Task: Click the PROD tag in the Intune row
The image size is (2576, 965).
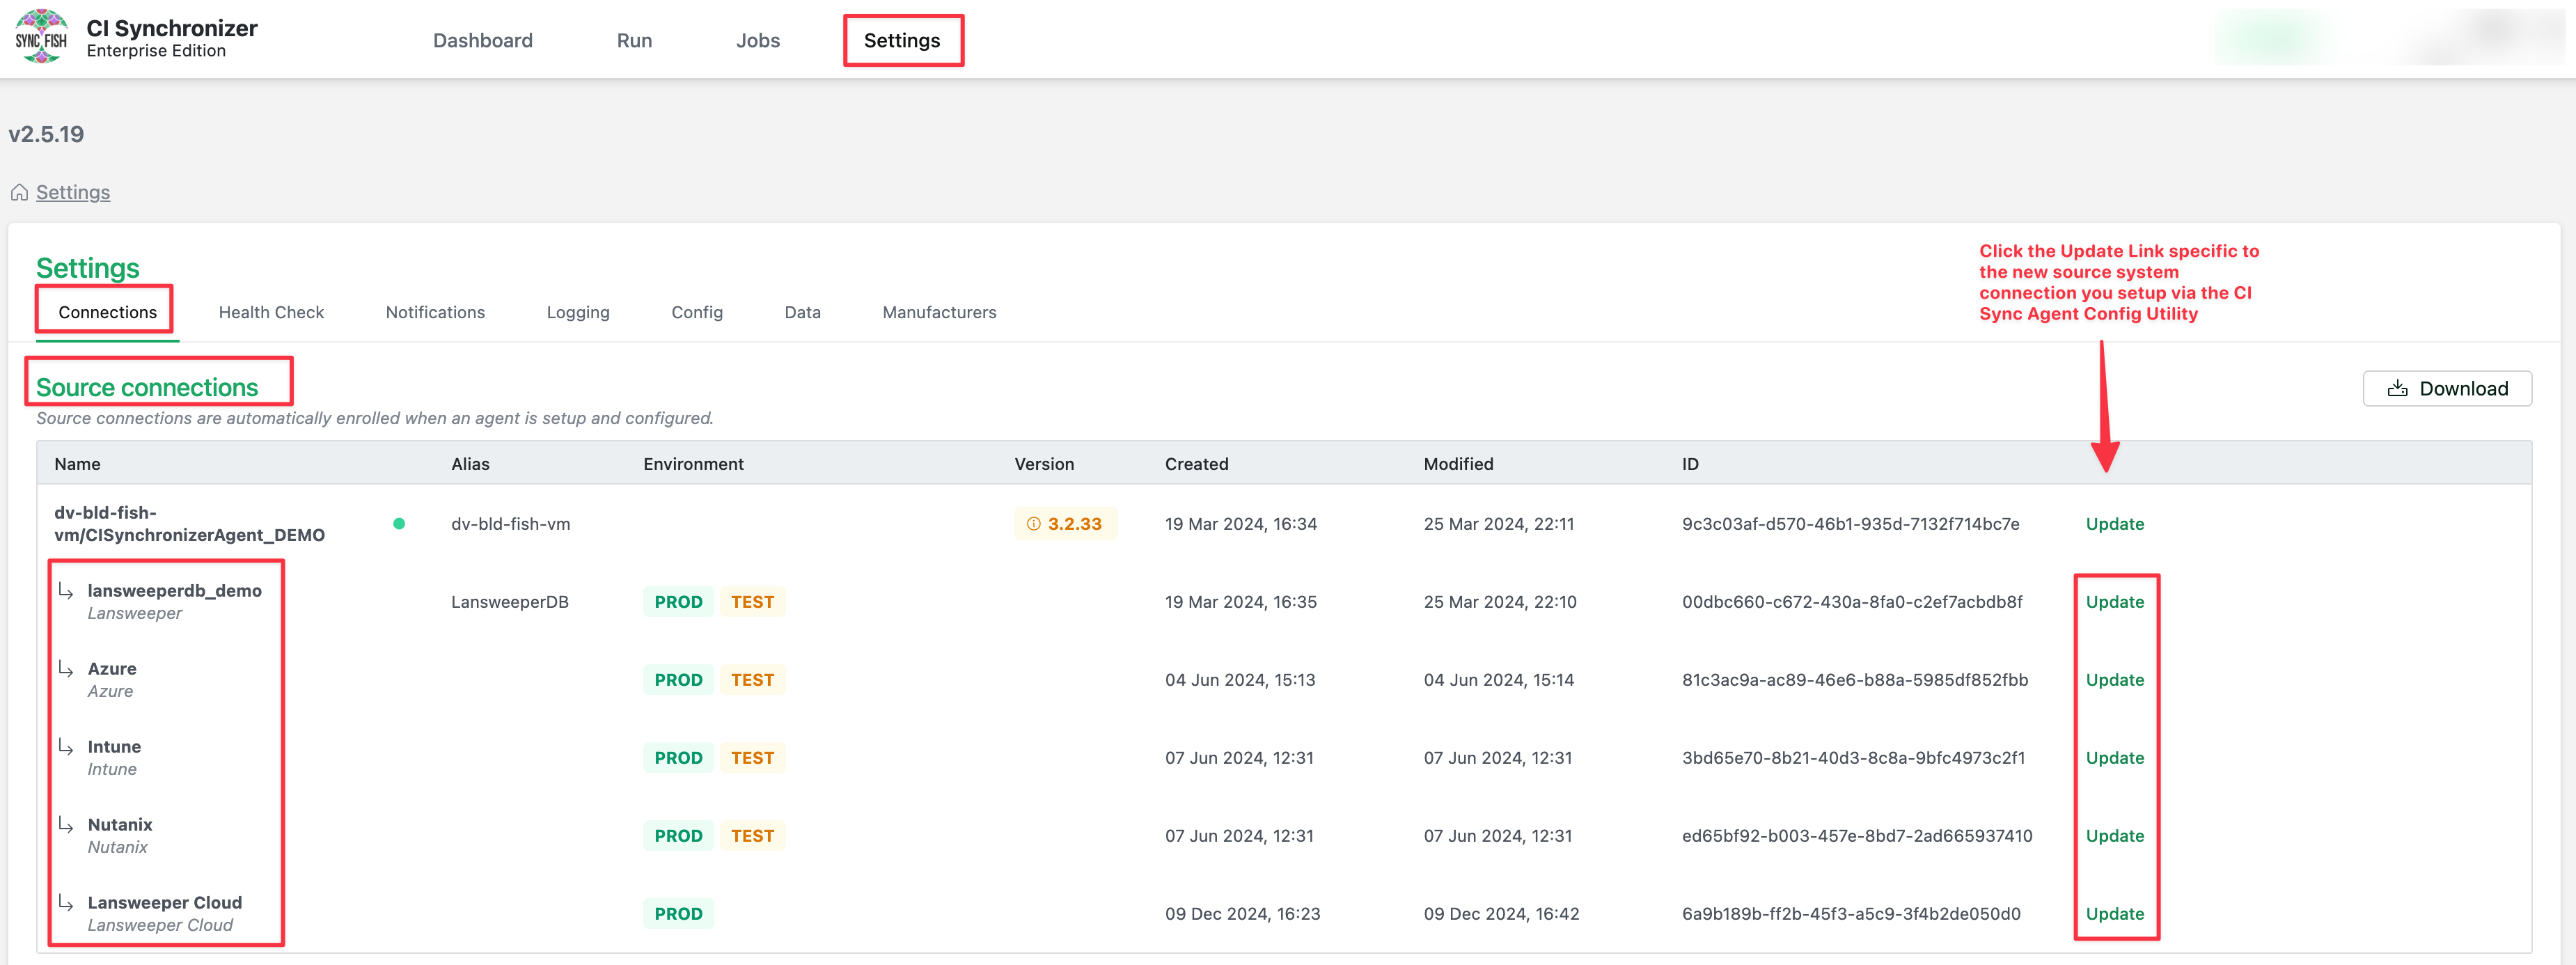Action: [678, 757]
